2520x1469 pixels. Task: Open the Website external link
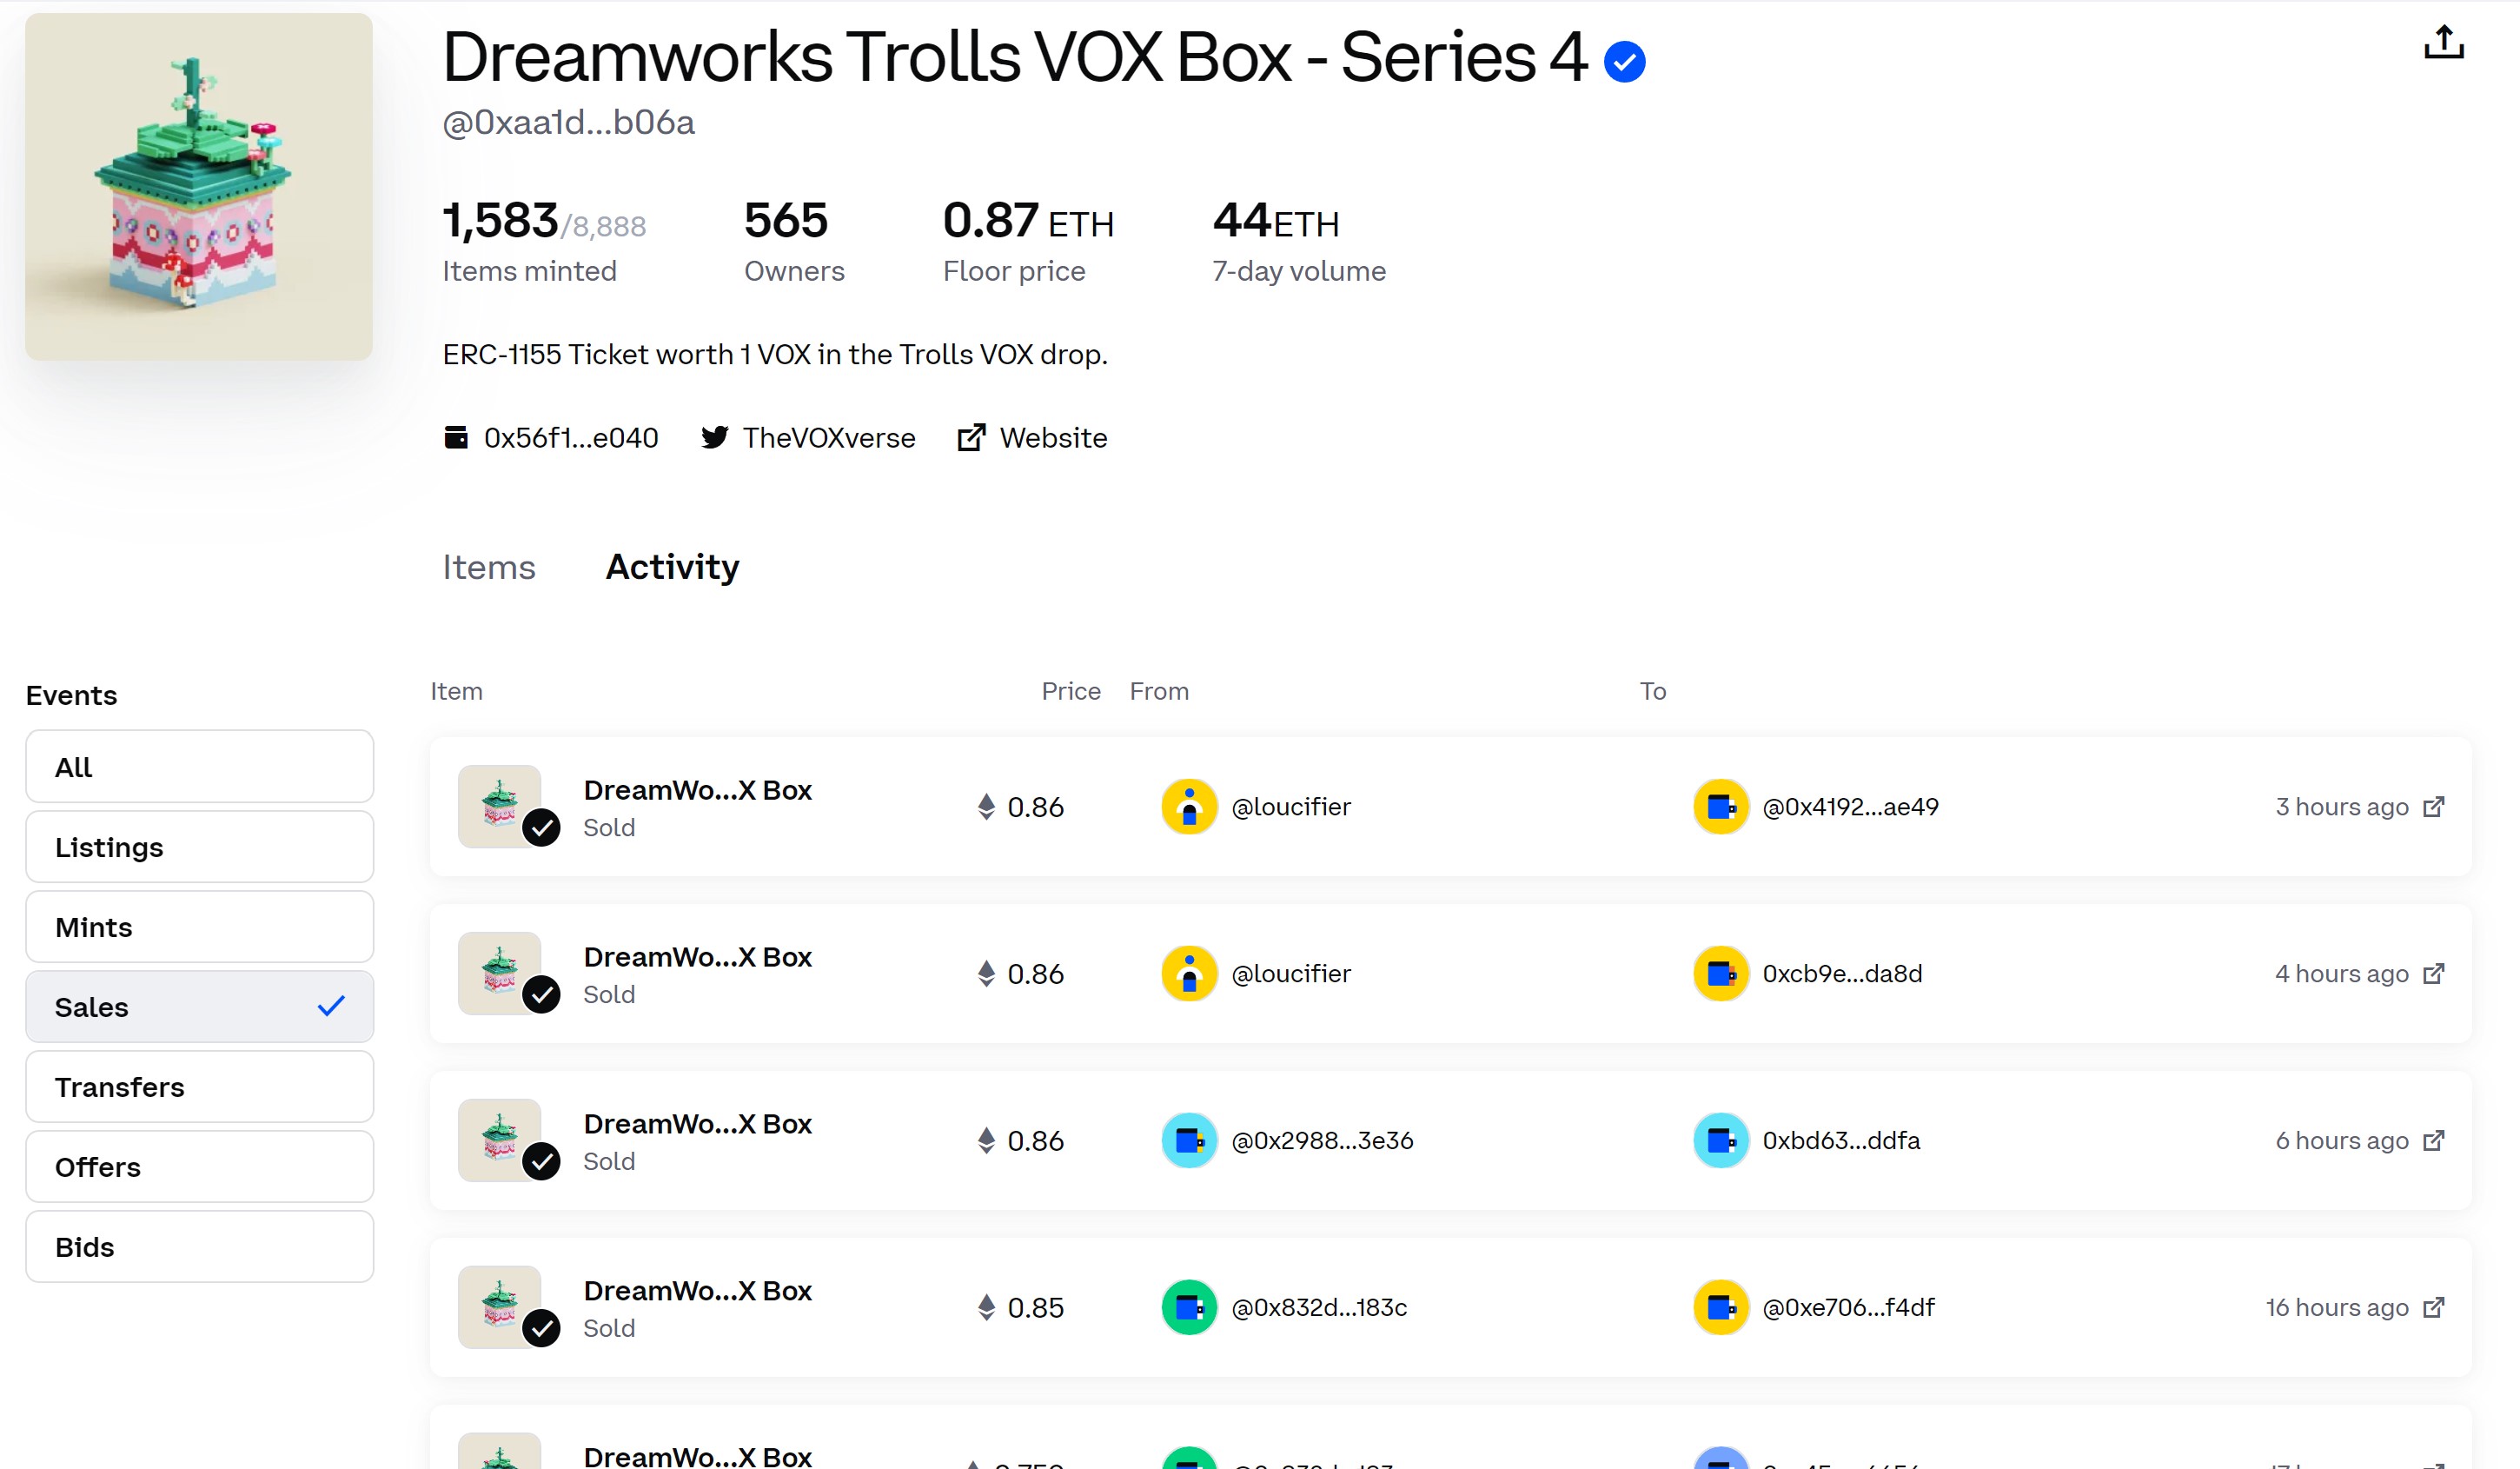1032,438
